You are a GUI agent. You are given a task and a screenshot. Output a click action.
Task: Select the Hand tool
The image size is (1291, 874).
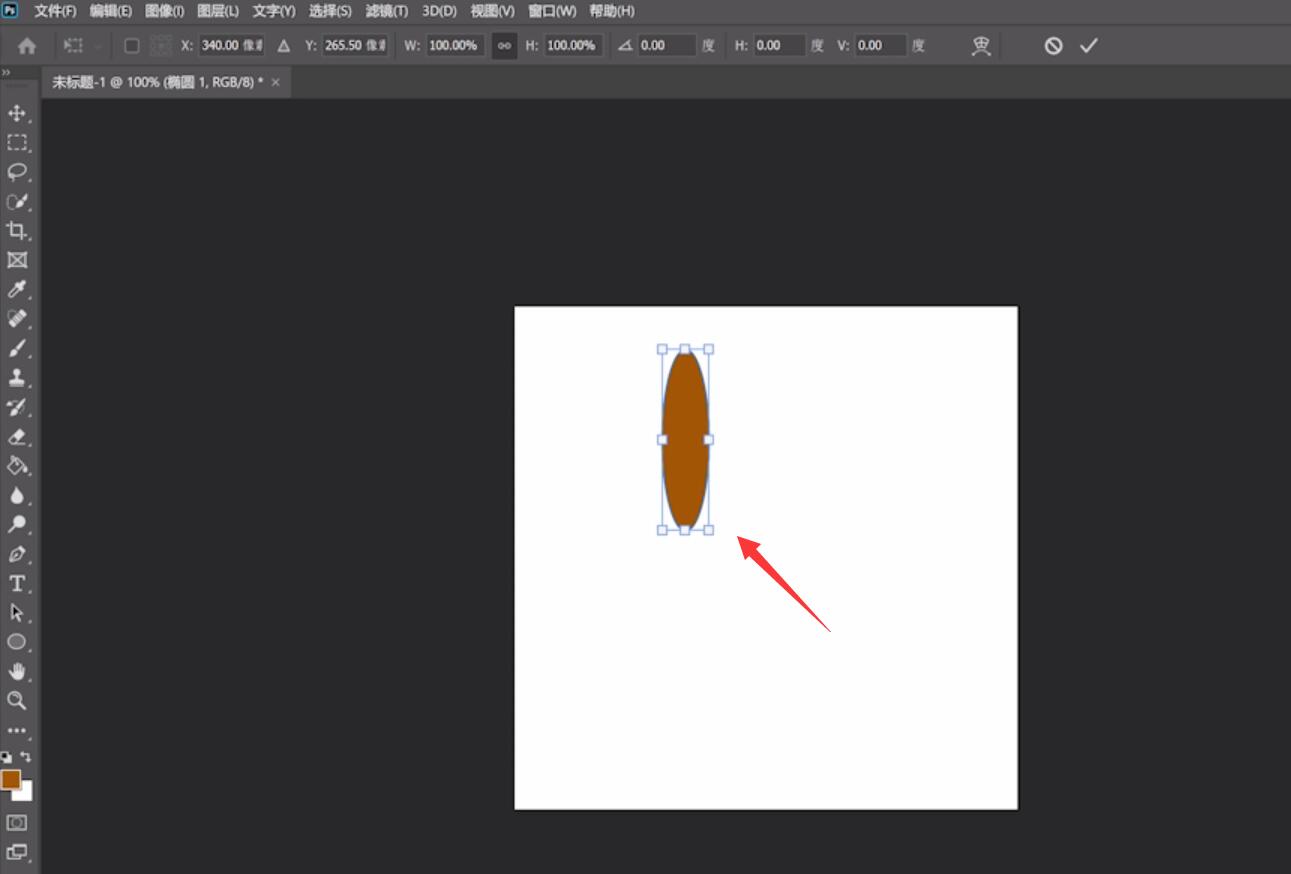tap(17, 671)
